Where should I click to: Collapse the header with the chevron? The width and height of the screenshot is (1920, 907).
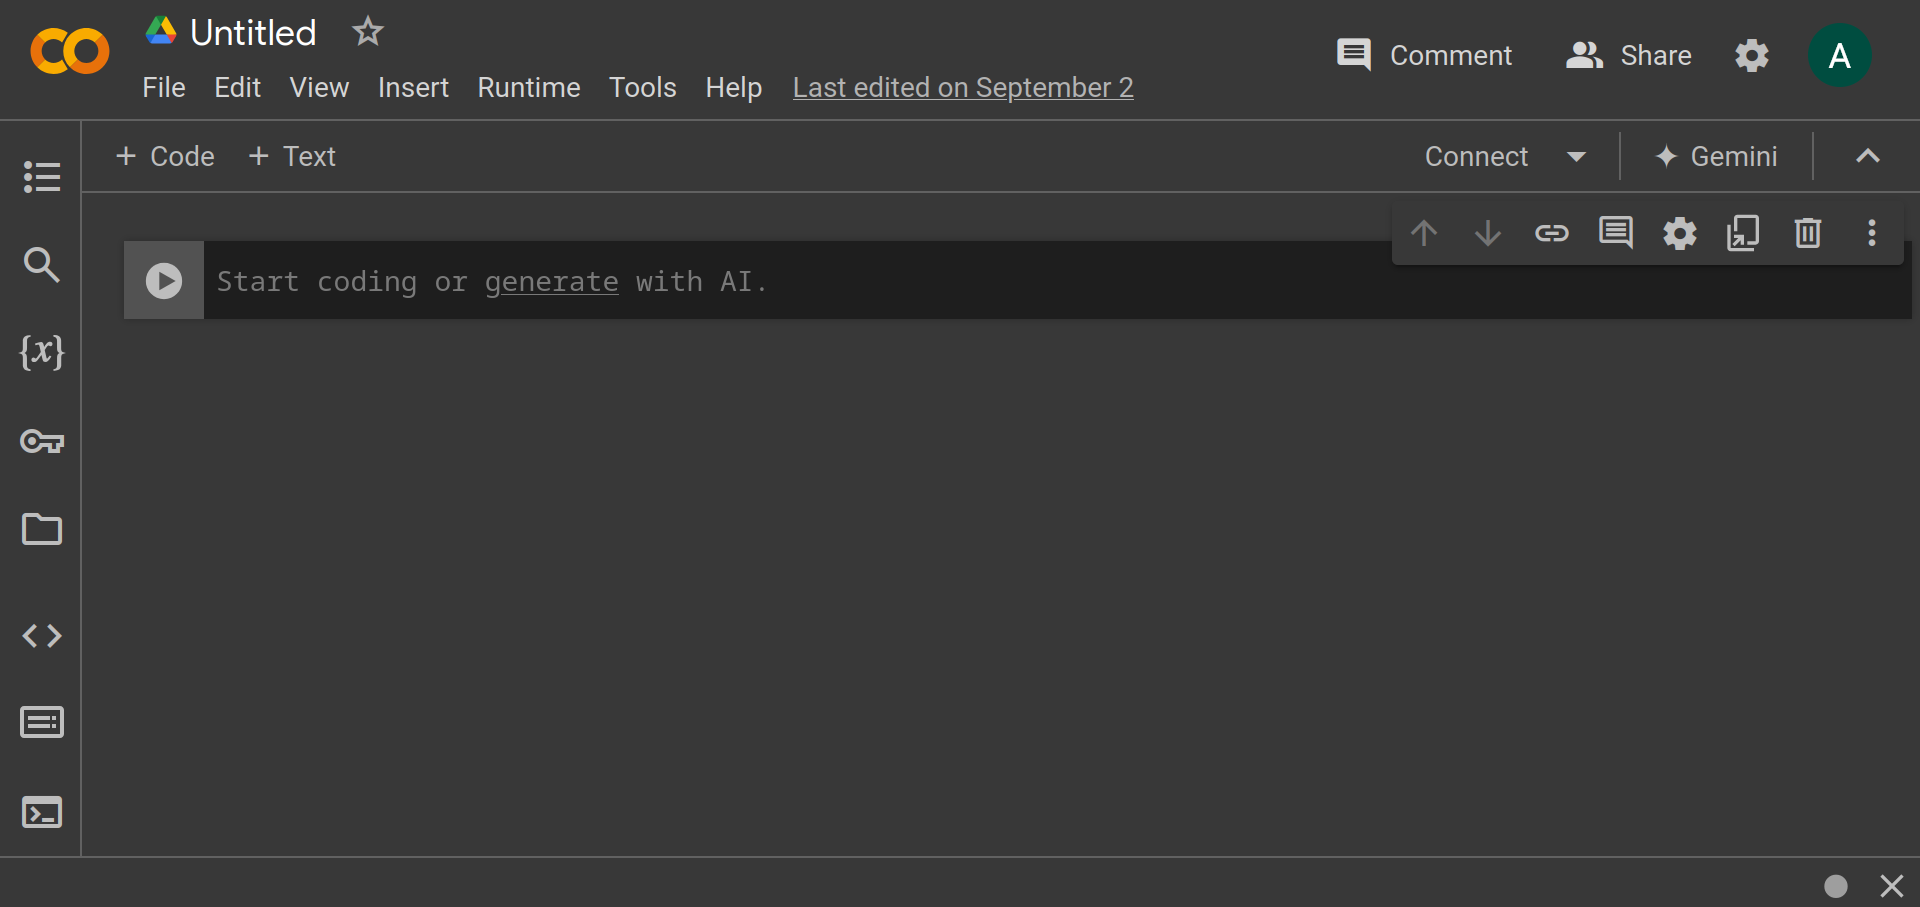click(x=1867, y=156)
